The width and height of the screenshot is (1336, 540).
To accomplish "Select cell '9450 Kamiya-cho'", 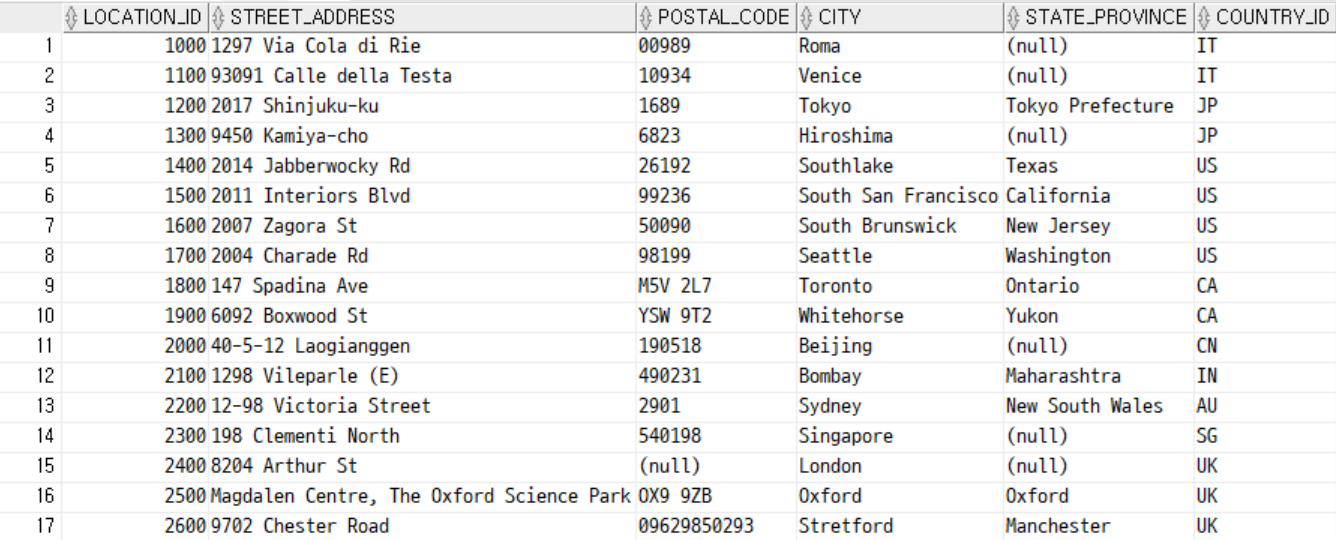I will 422,136.
